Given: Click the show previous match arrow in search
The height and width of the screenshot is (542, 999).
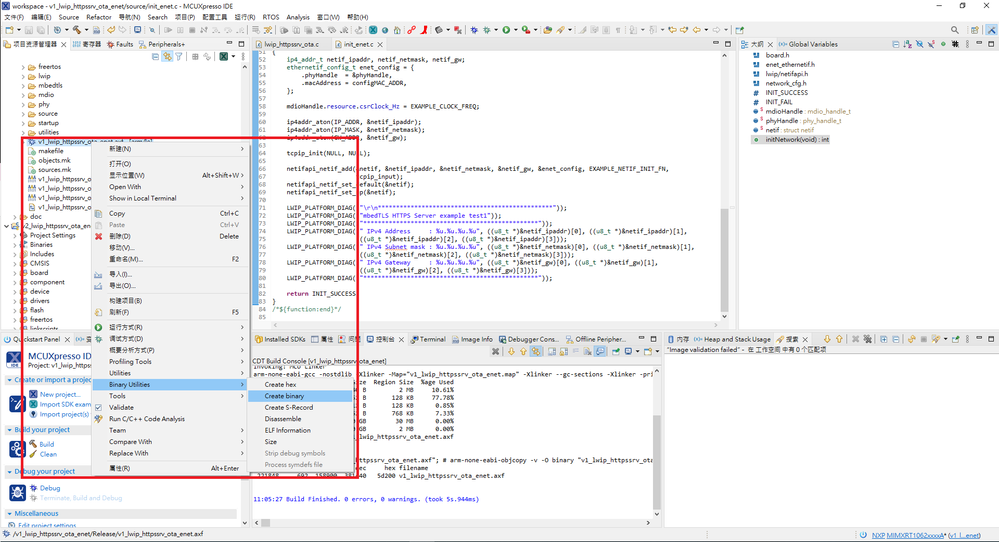Looking at the screenshot, I should (839, 339).
